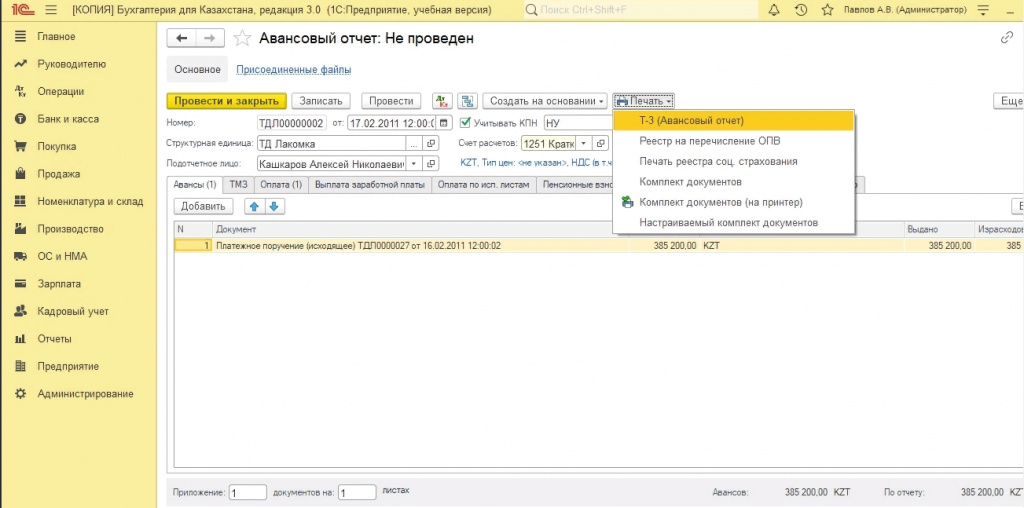
Task: Go back with the left arrow
Action: coord(182,39)
